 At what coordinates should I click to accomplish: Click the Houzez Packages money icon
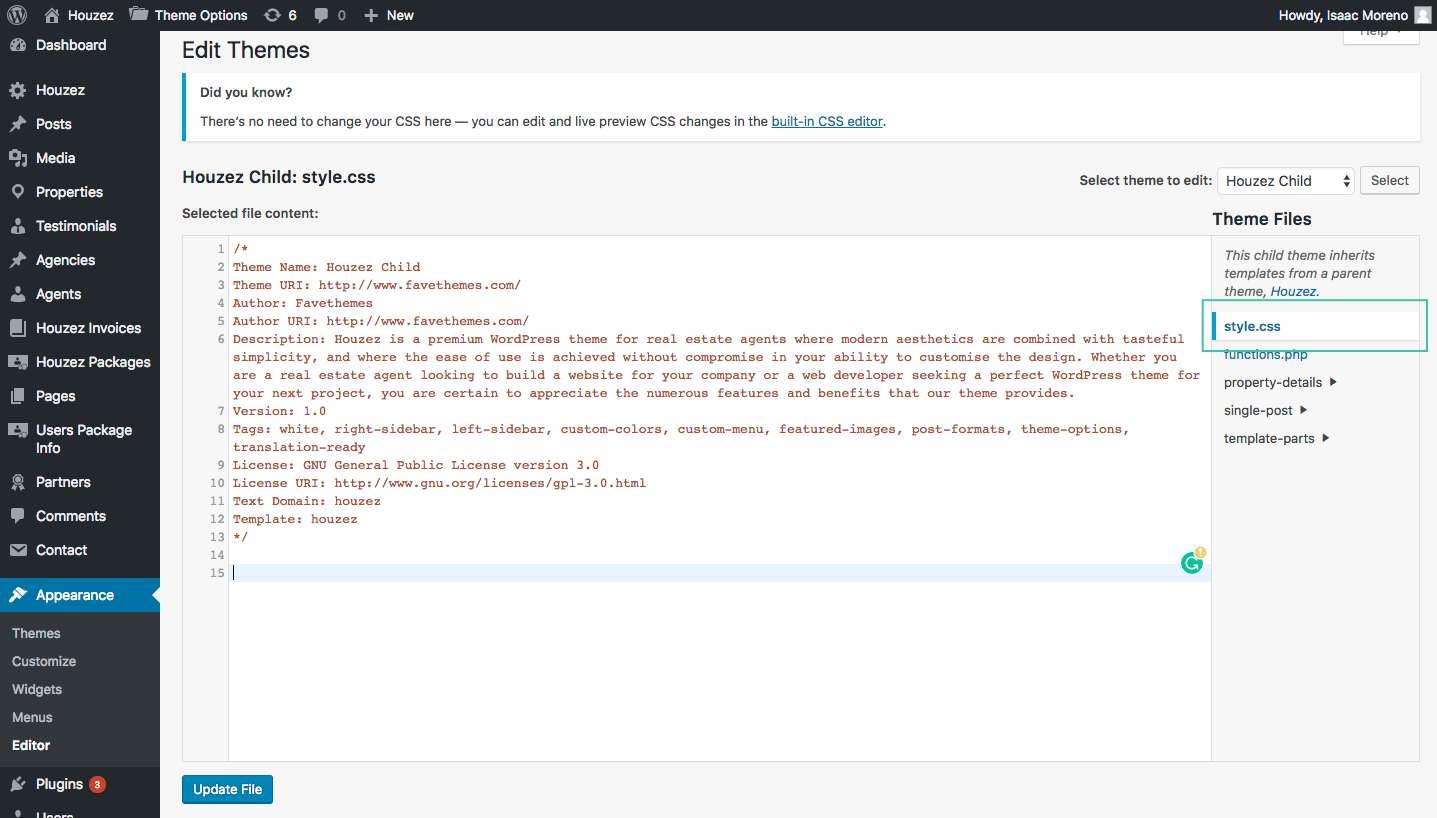coord(17,362)
